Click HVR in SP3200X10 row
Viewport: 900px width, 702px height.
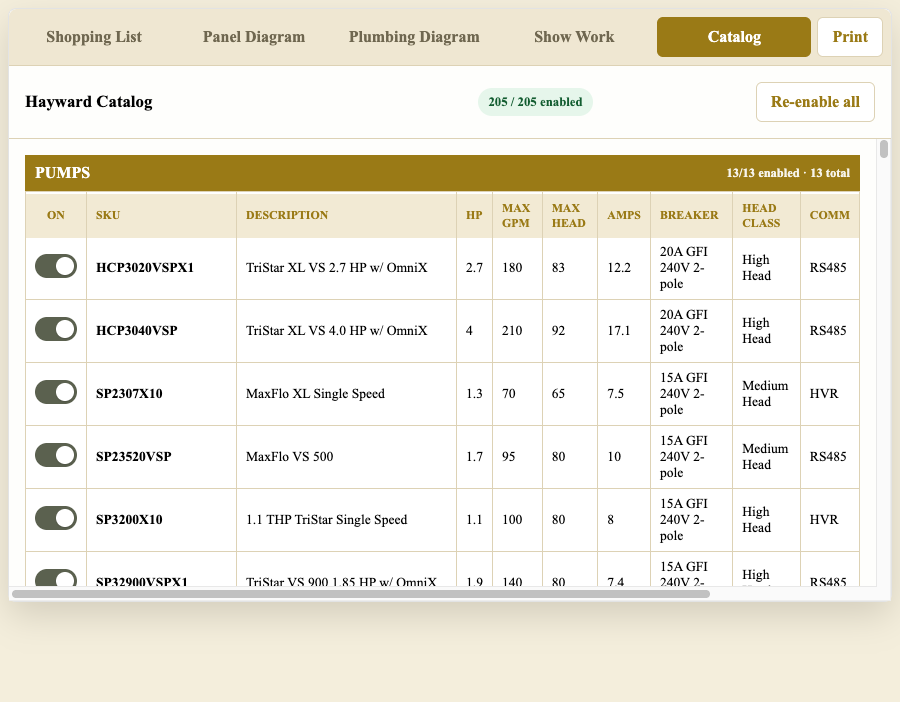[x=824, y=519]
